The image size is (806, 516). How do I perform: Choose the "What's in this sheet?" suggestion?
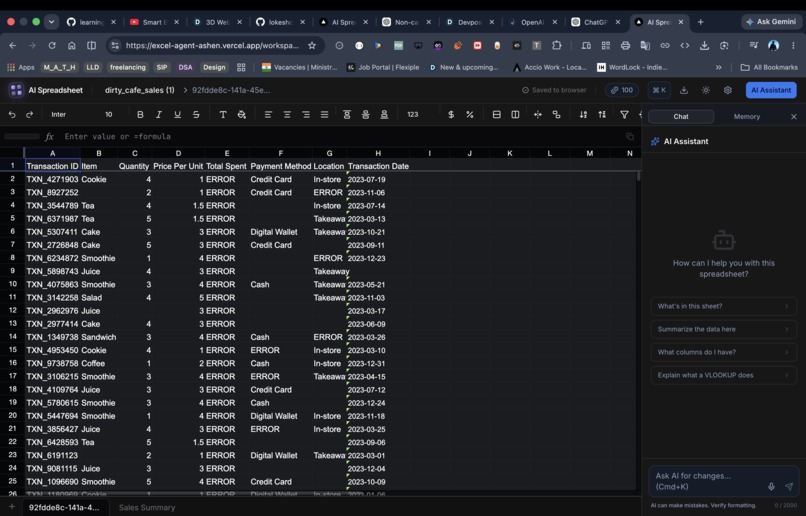(723, 306)
